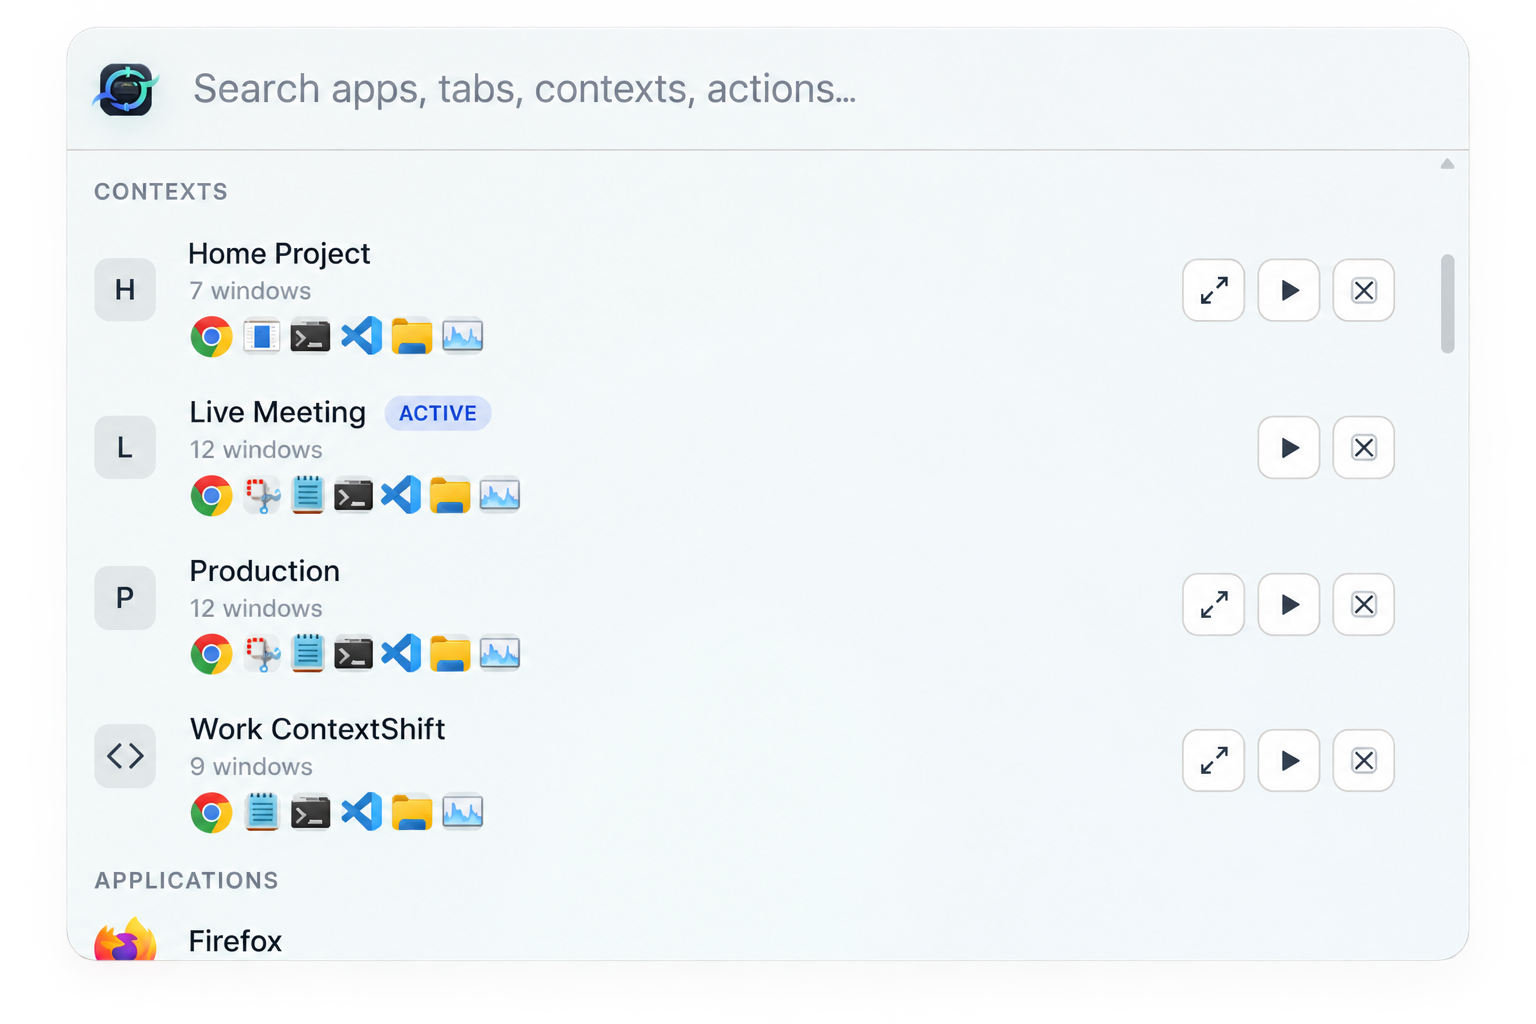
Task: Remove the Live Meeting context
Action: (x=1363, y=448)
